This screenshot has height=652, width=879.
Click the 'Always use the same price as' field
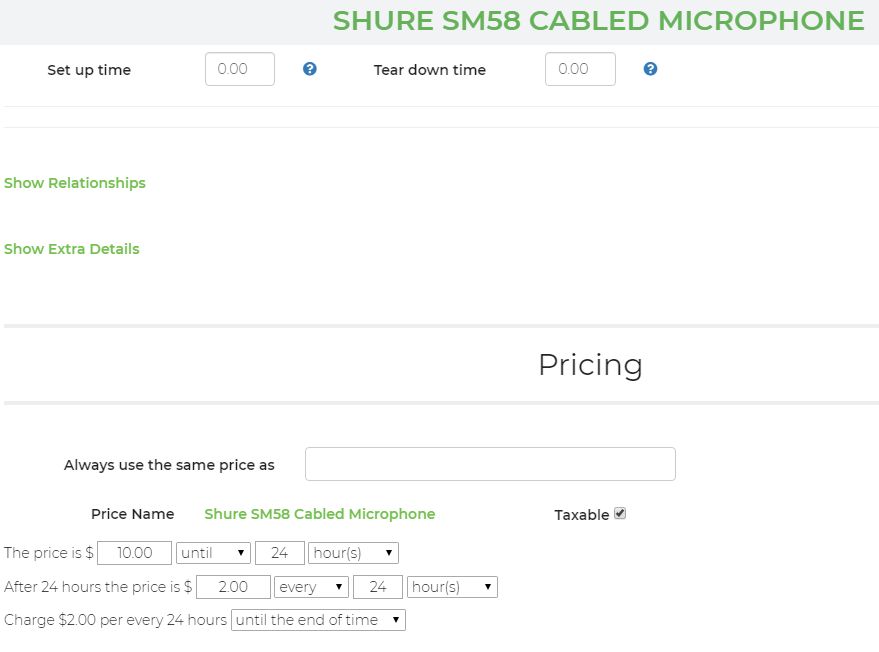pos(490,464)
